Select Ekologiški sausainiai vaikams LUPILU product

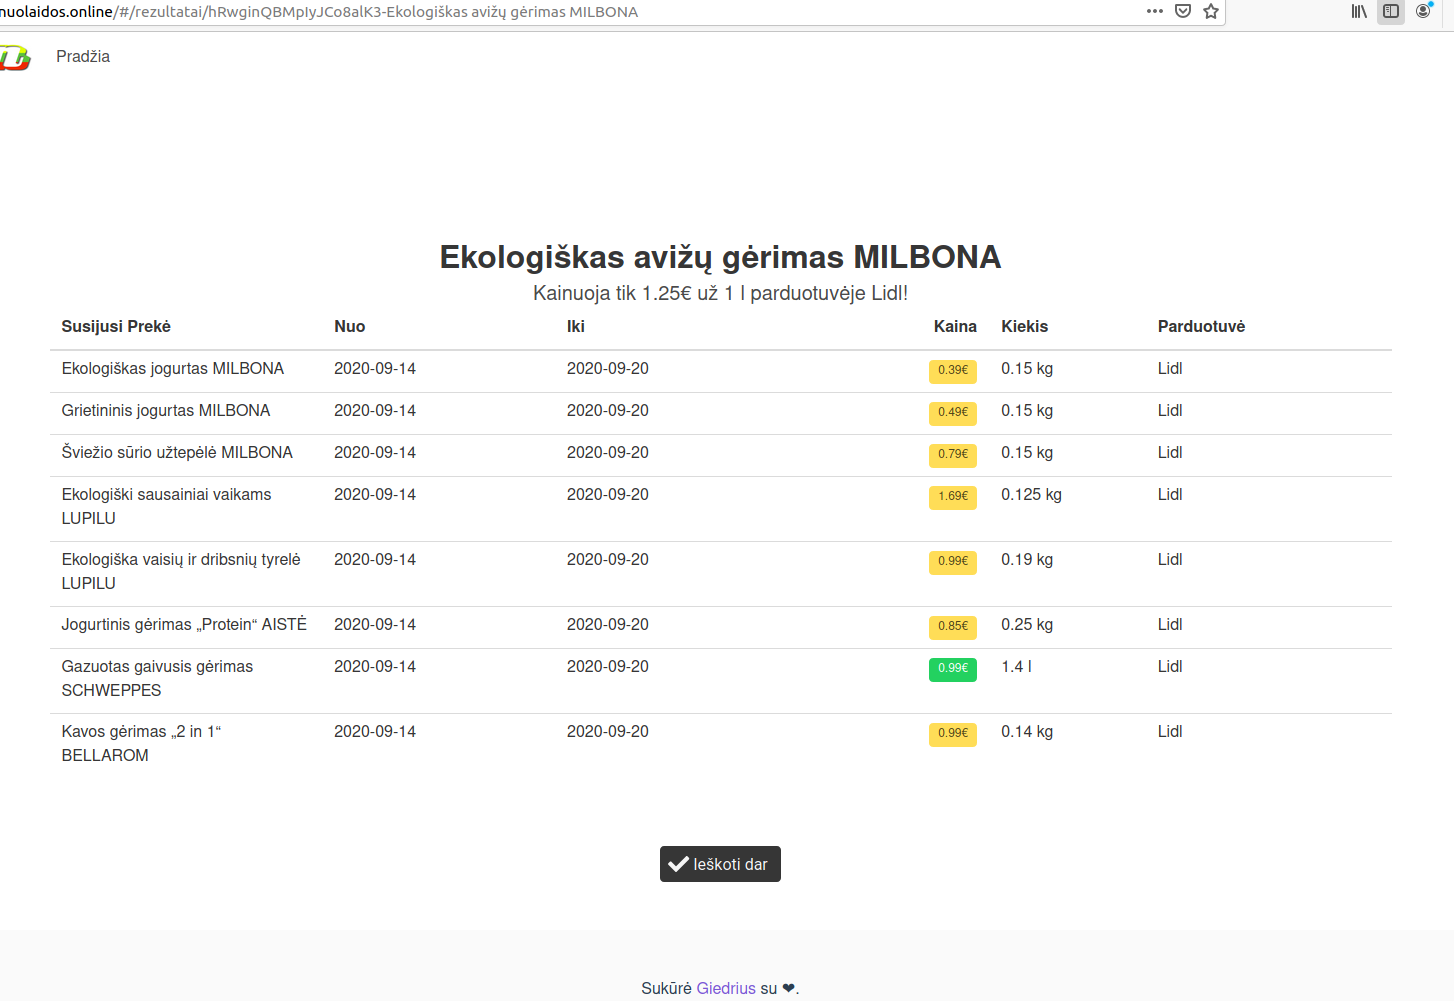point(166,506)
